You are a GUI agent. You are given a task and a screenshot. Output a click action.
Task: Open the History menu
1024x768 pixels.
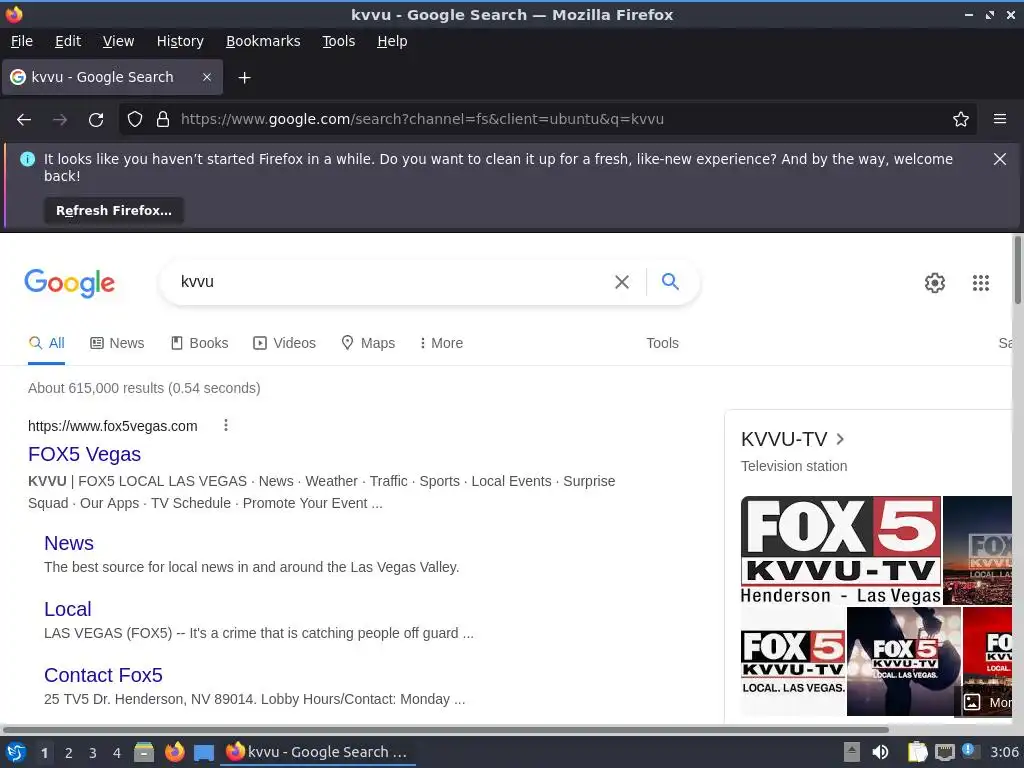coord(180,41)
